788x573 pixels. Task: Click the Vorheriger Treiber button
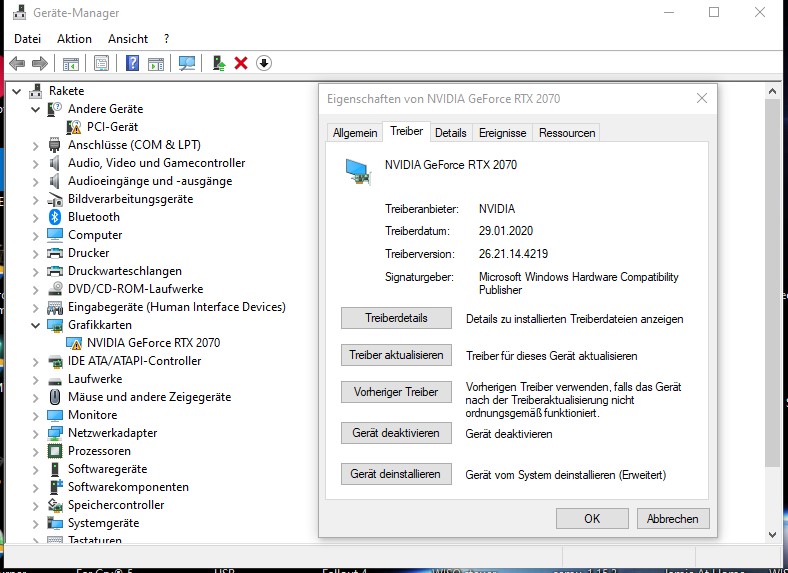tap(396, 392)
